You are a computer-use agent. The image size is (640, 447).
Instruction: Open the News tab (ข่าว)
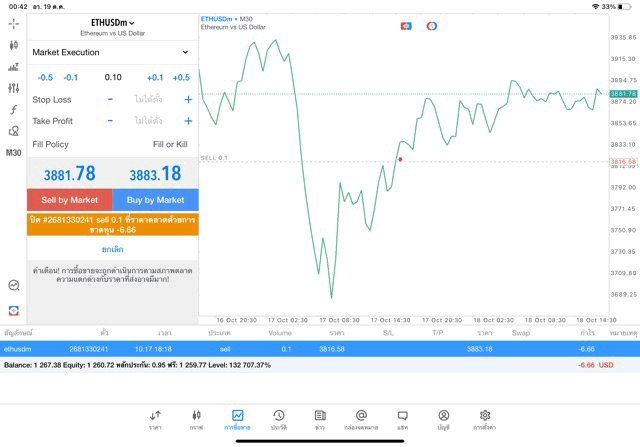[320, 419]
